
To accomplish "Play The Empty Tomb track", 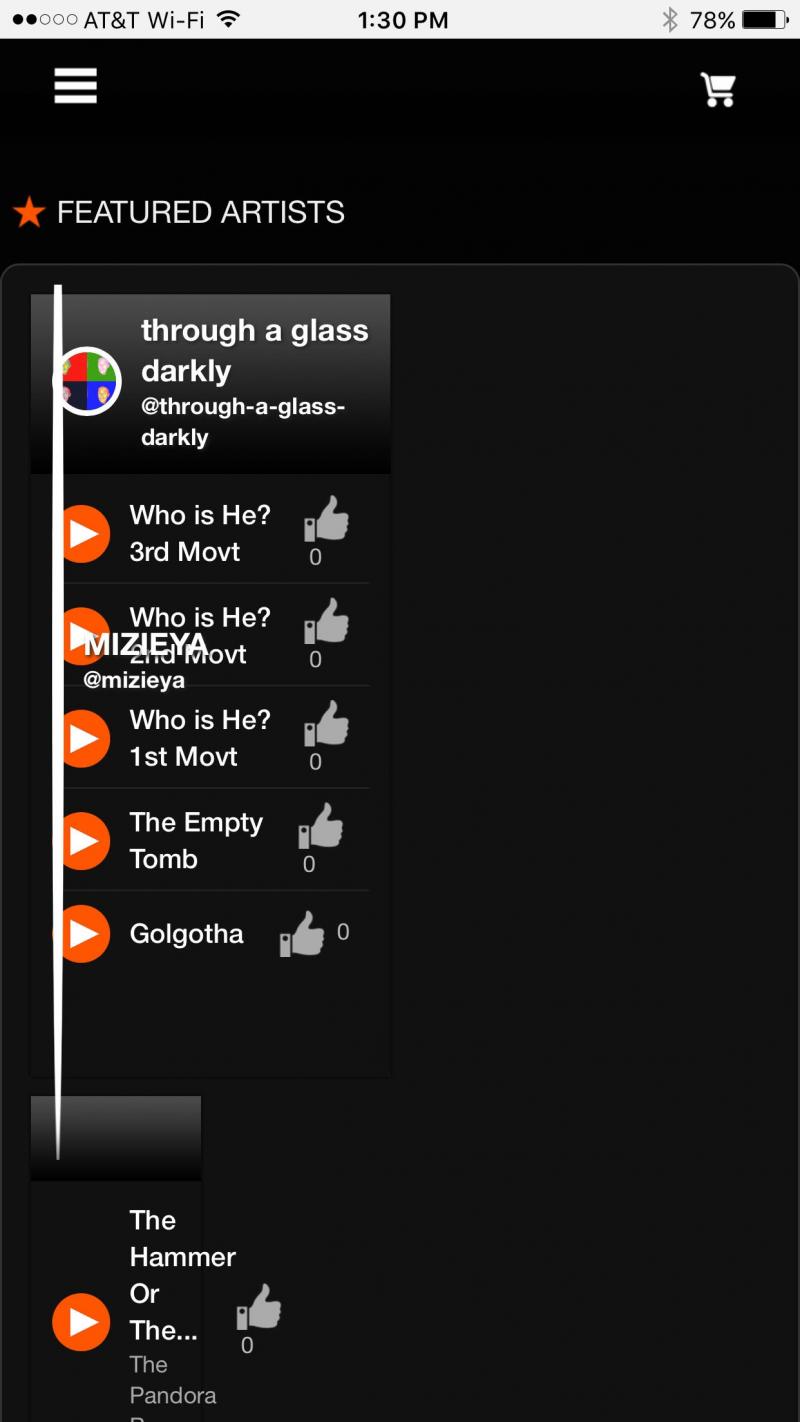I will tap(83, 841).
